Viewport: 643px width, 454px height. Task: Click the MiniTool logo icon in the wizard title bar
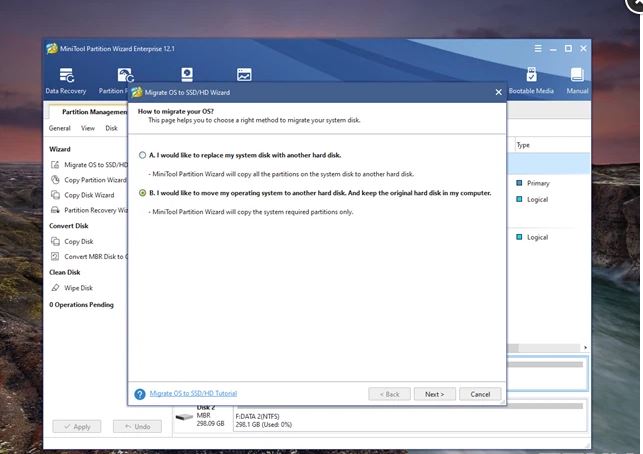137,92
